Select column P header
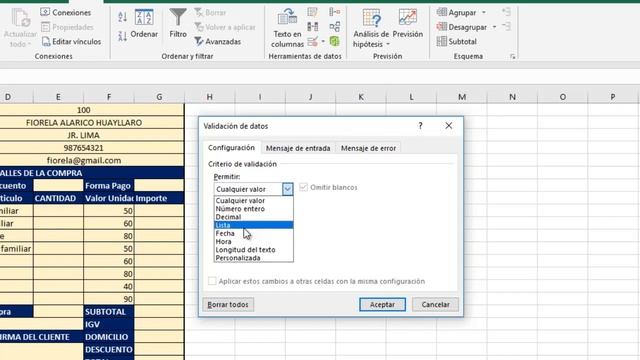This screenshot has width=640, height=360. [x=613, y=97]
